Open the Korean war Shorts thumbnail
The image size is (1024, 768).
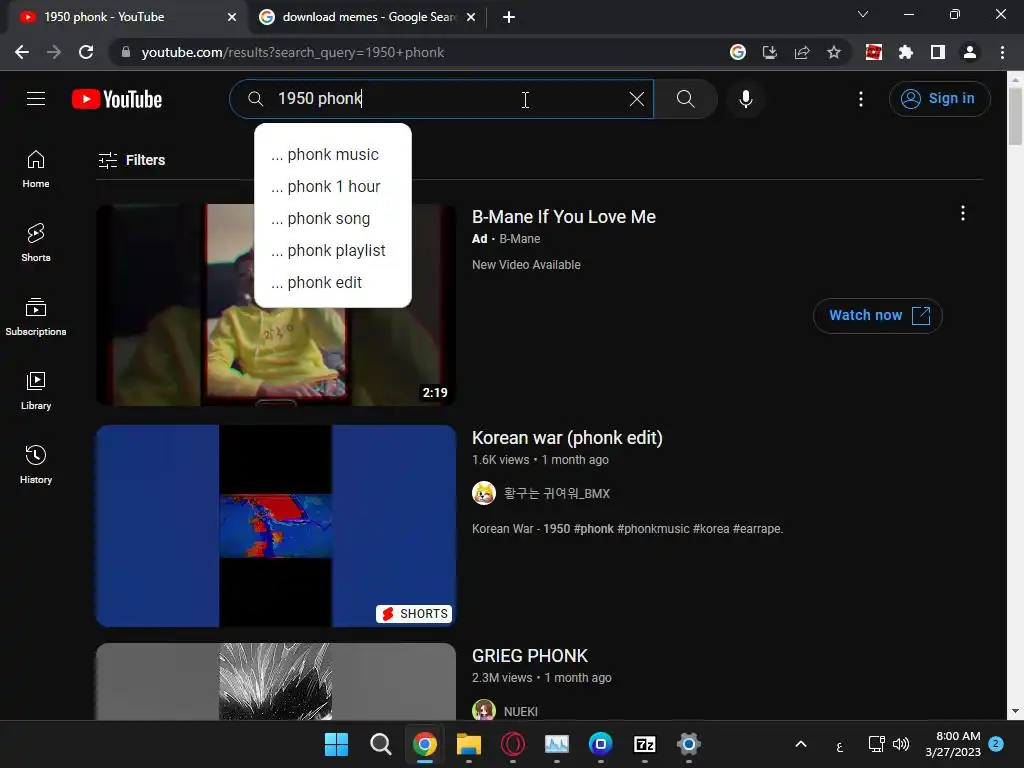pos(276,526)
